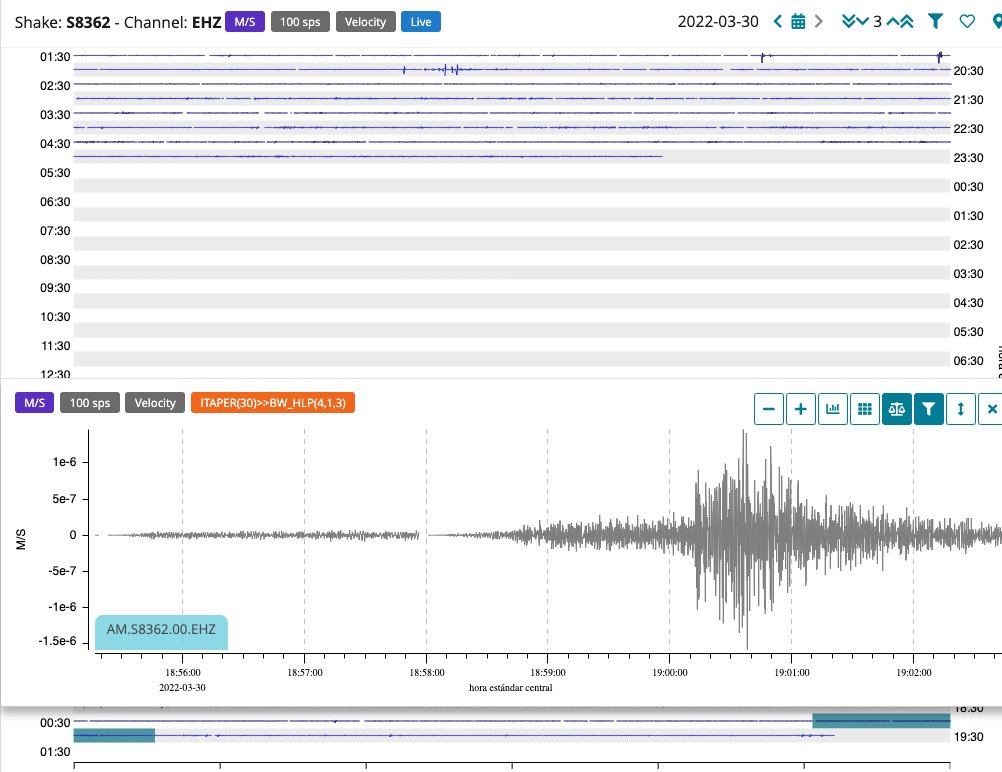Disable the active filter funnel toggle
Image resolution: width=1002 pixels, height=772 pixels.
click(929, 409)
